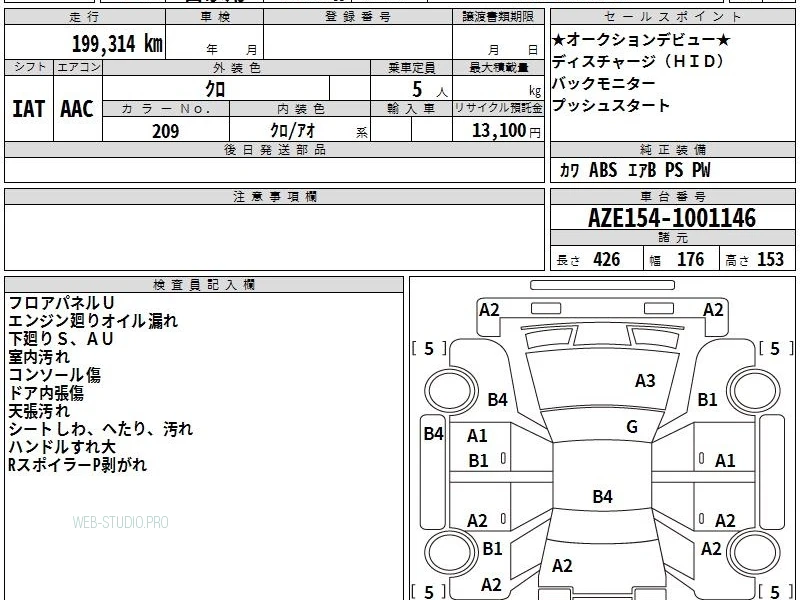This screenshot has height=600, width=800.
Task: Select the カラーNo. header
Action: click(166, 109)
